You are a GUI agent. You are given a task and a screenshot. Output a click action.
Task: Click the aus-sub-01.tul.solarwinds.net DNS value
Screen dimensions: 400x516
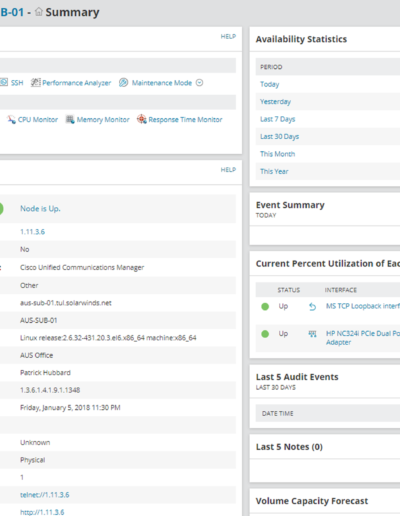[x=66, y=303]
